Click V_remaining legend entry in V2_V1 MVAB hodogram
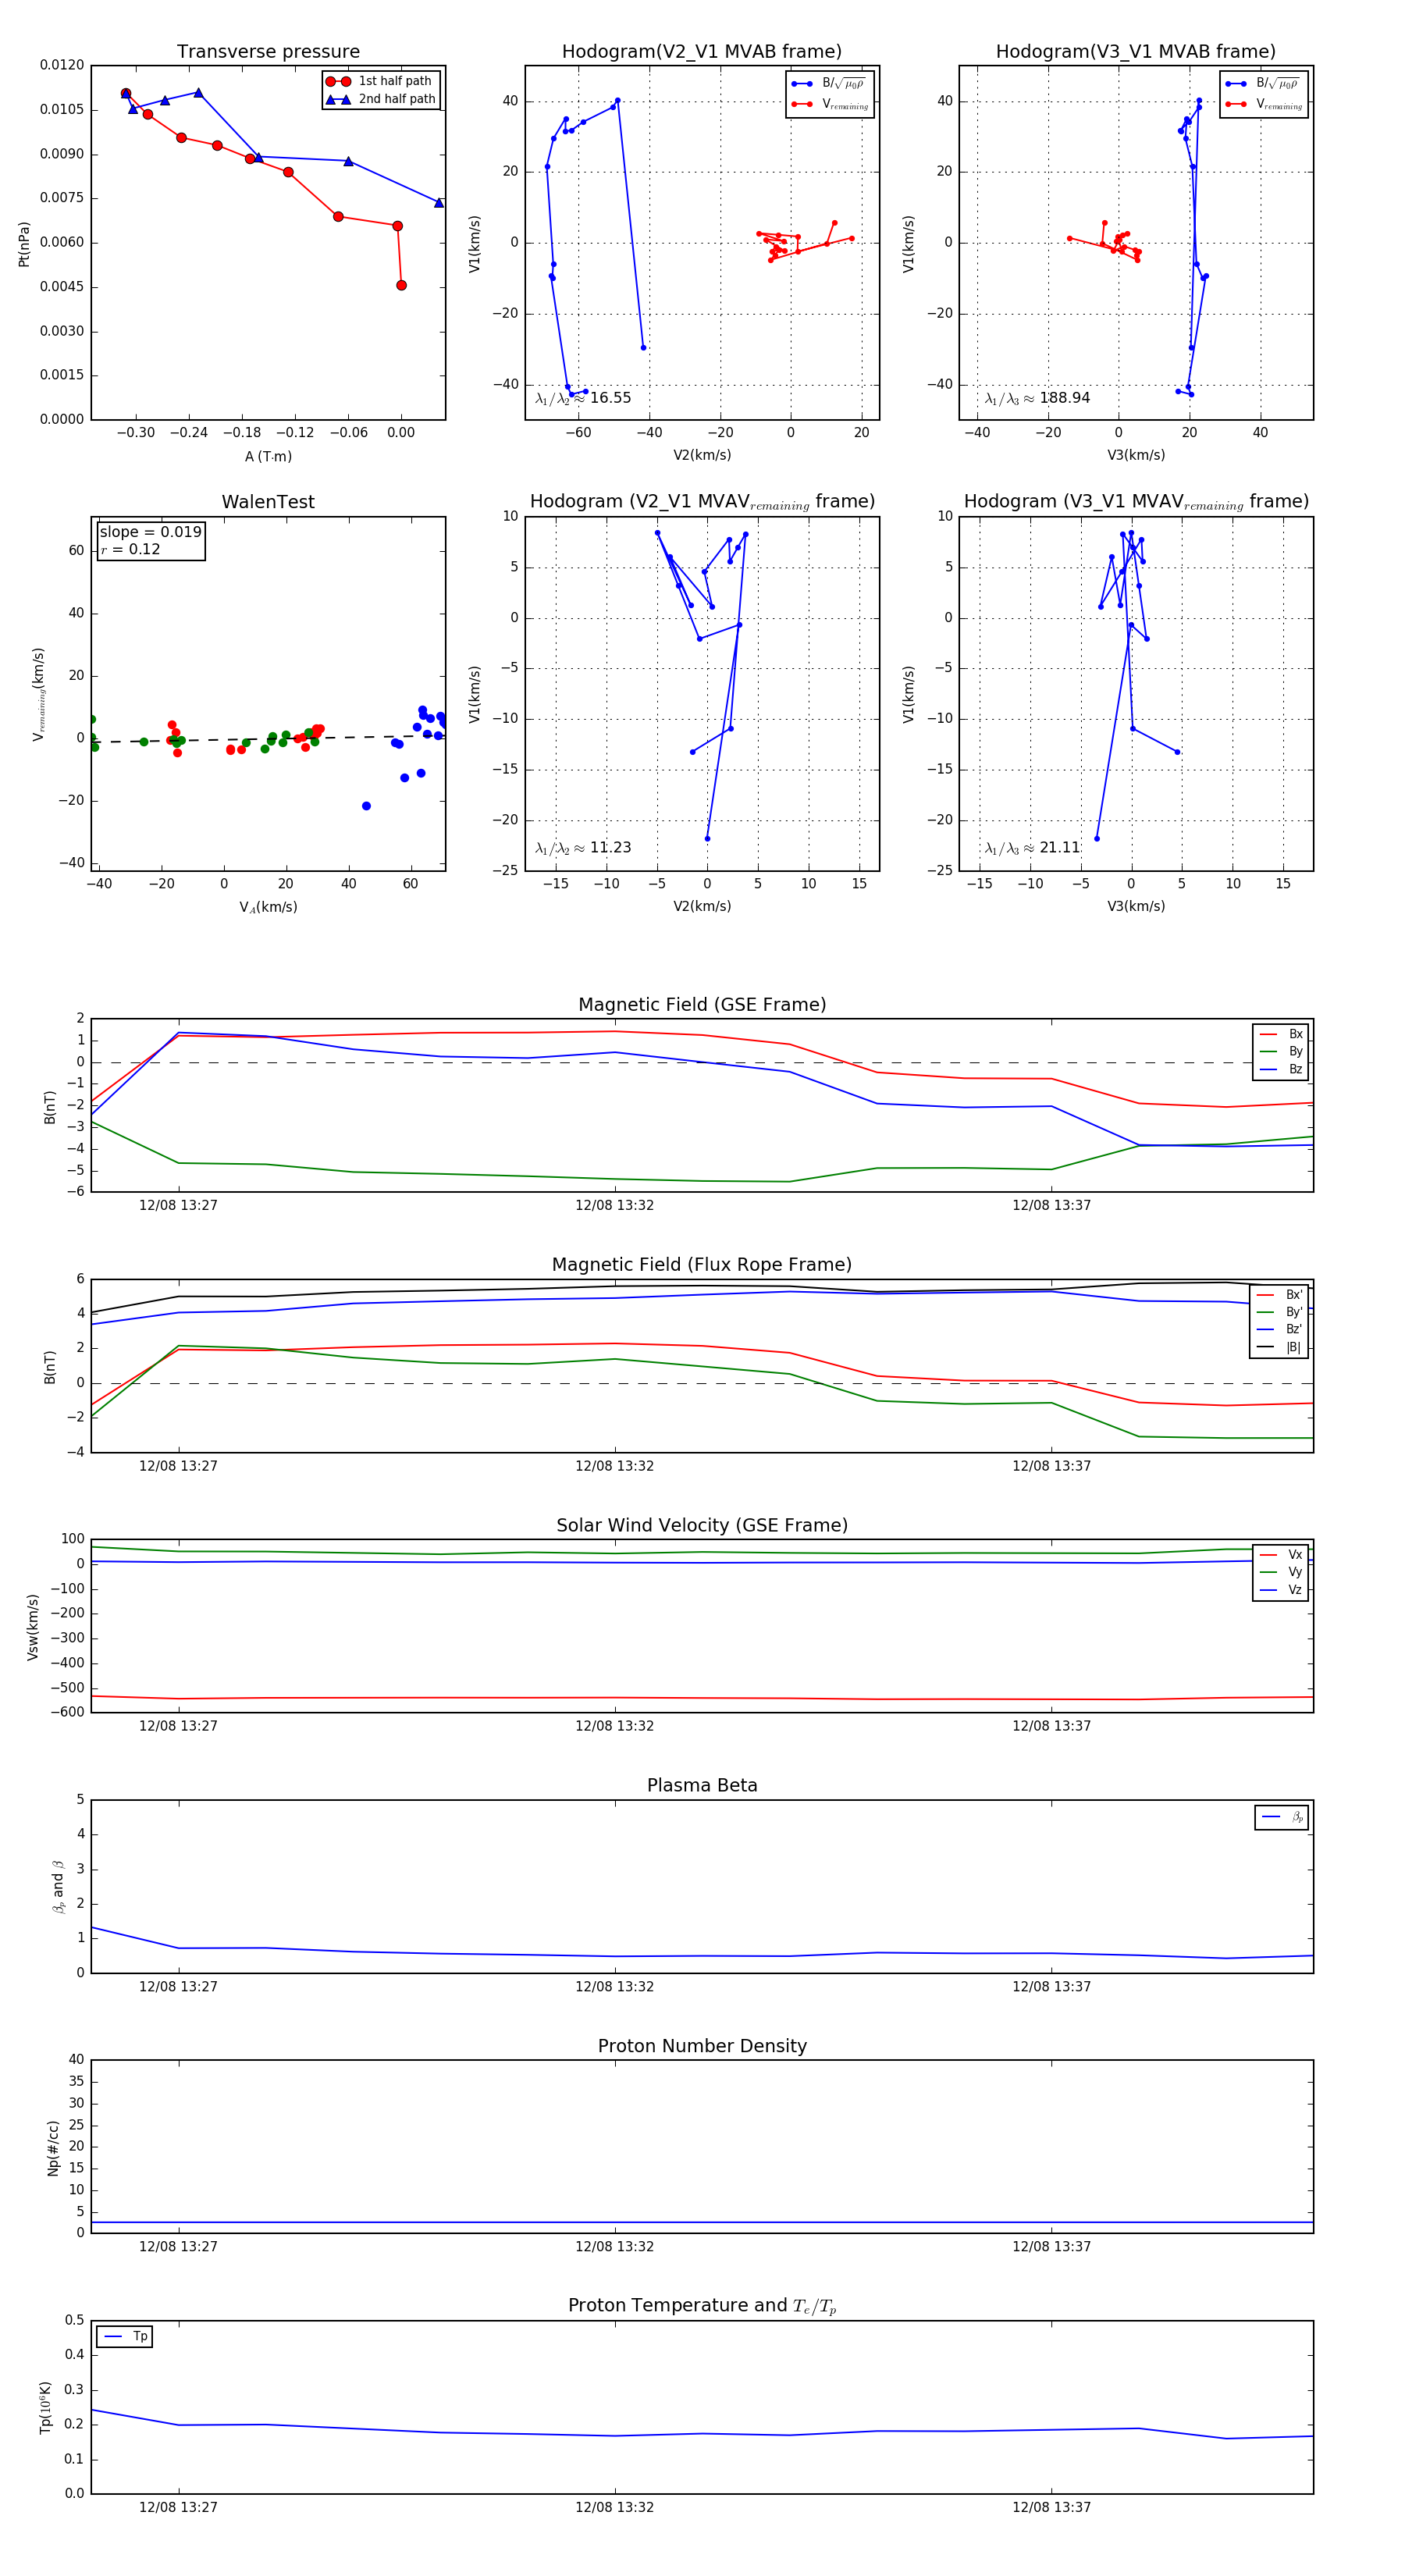The height and width of the screenshot is (2576, 1405). [x=829, y=104]
